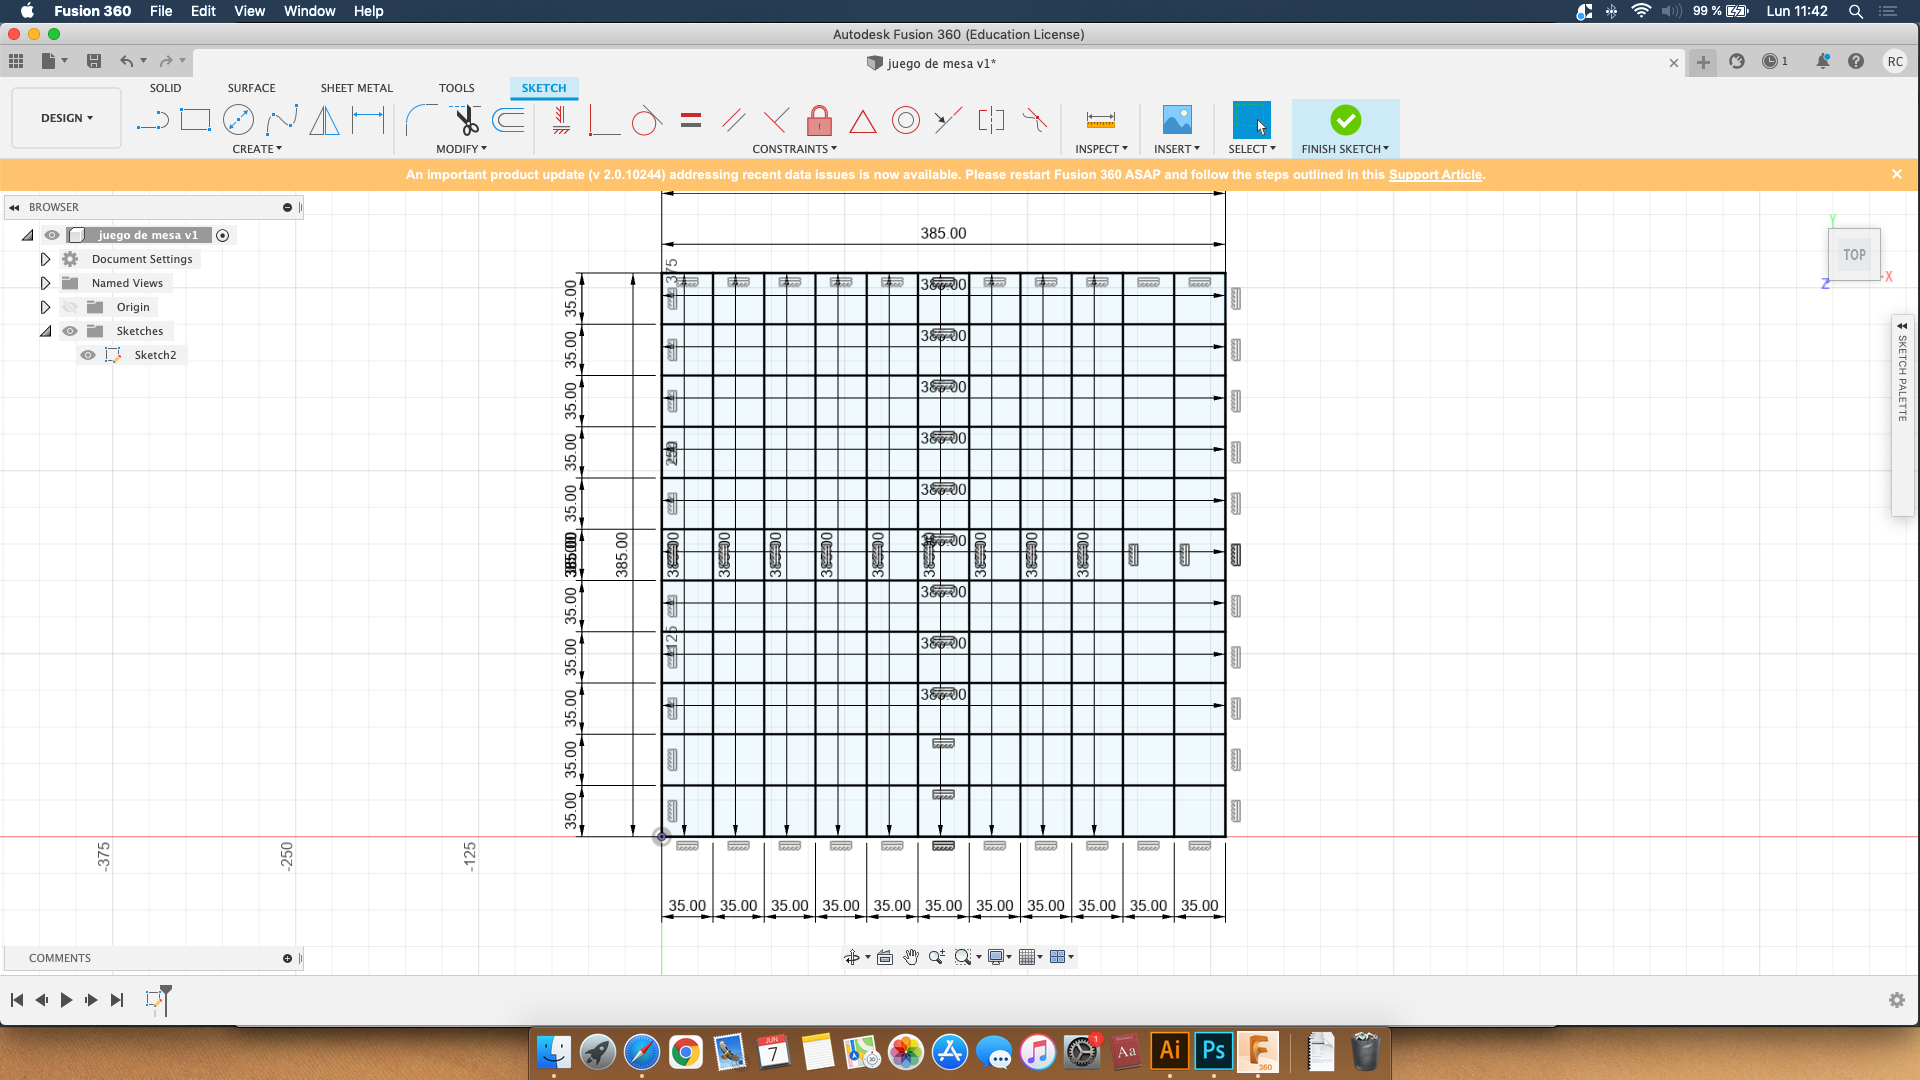Open the Support Article link
Image resolution: width=1920 pixels, height=1080 pixels.
tap(1434, 175)
